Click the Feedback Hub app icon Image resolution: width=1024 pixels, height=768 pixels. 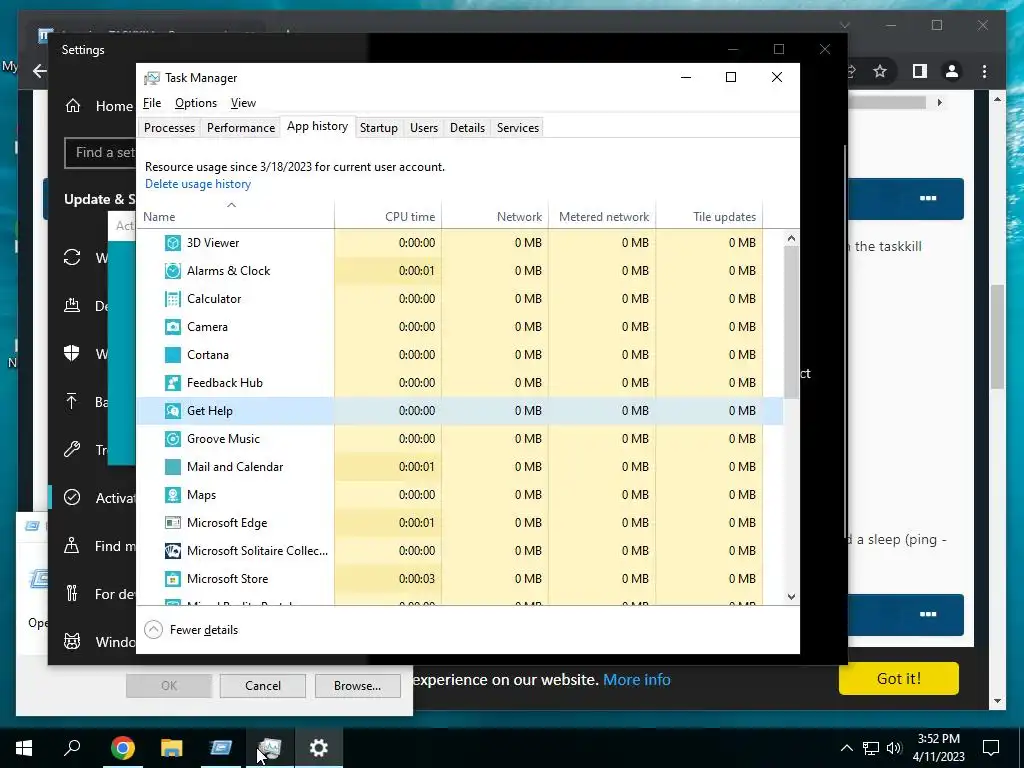(x=172, y=383)
